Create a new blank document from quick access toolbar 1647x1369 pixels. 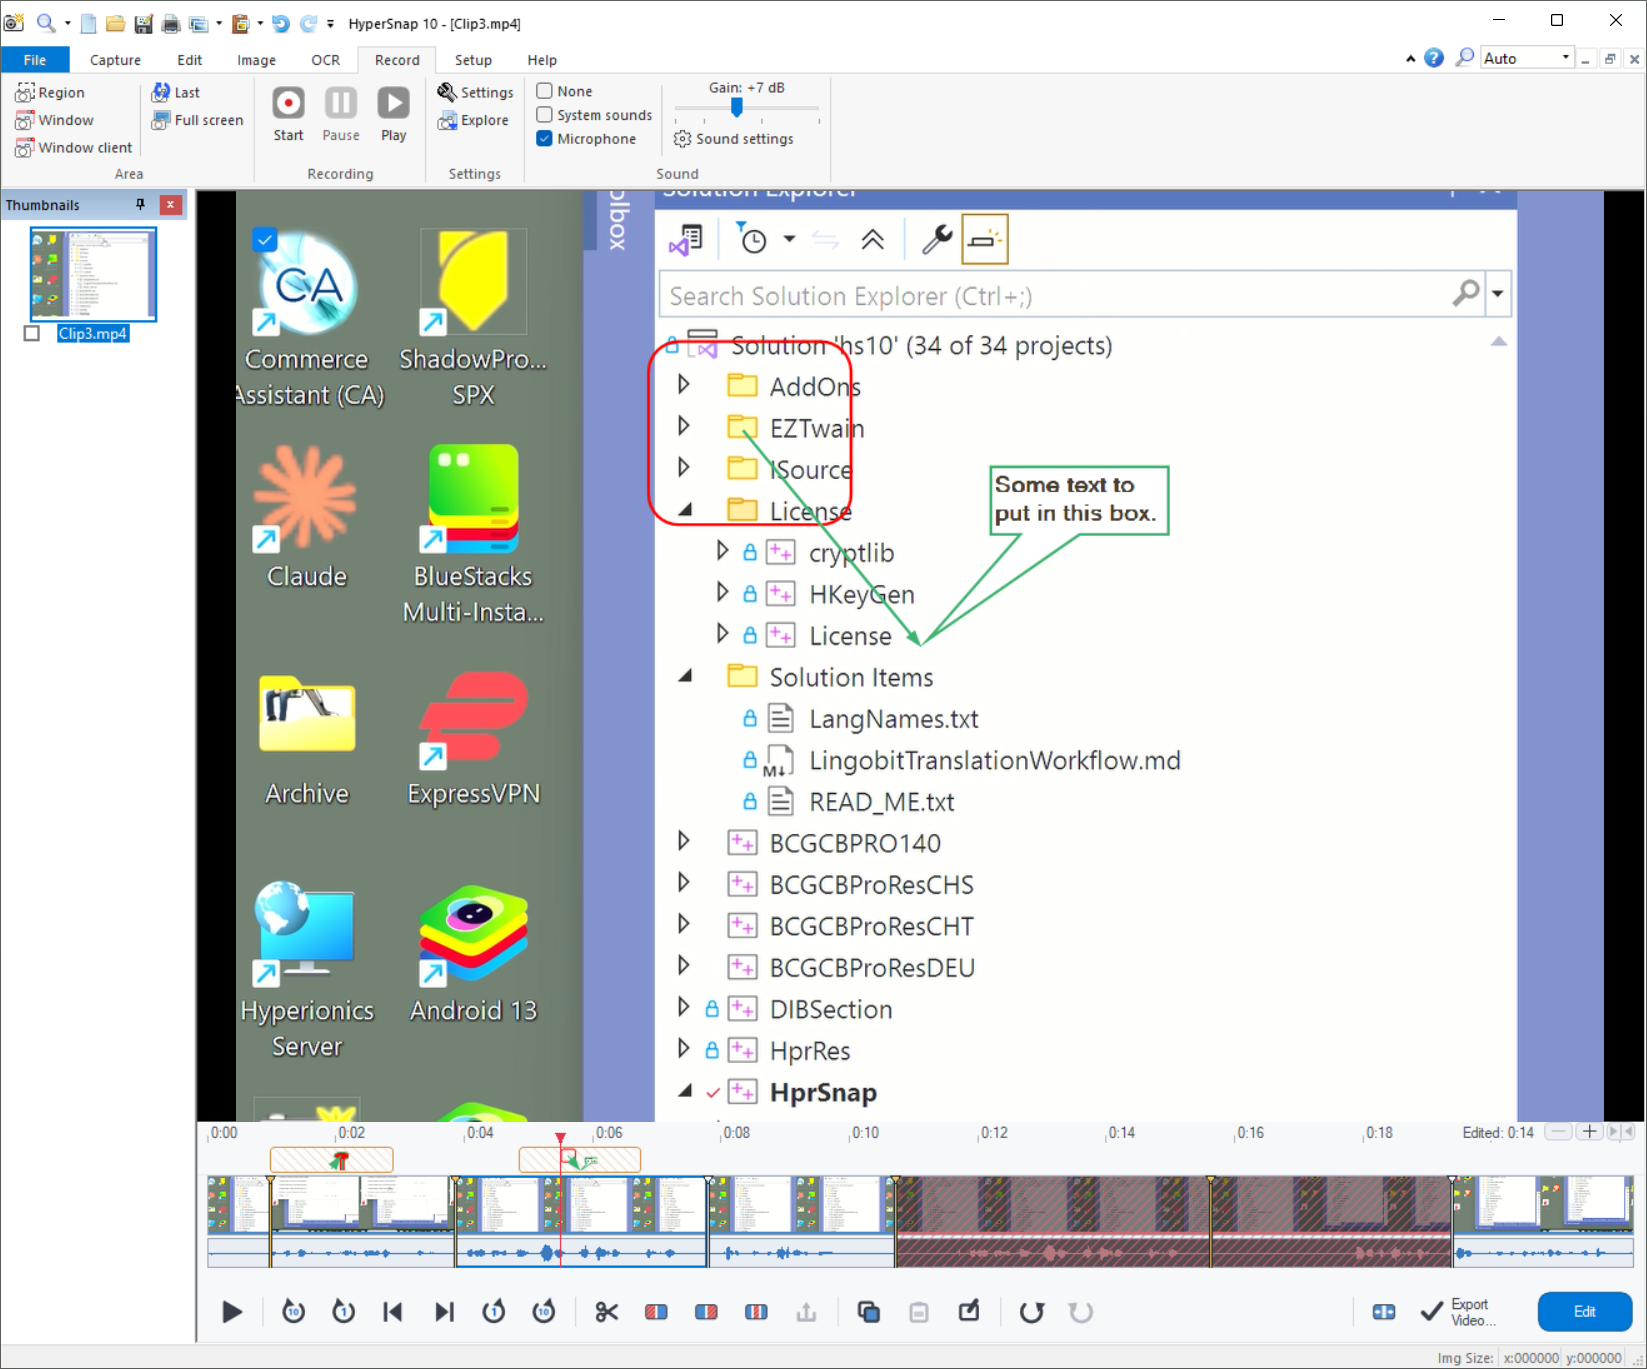tap(89, 23)
